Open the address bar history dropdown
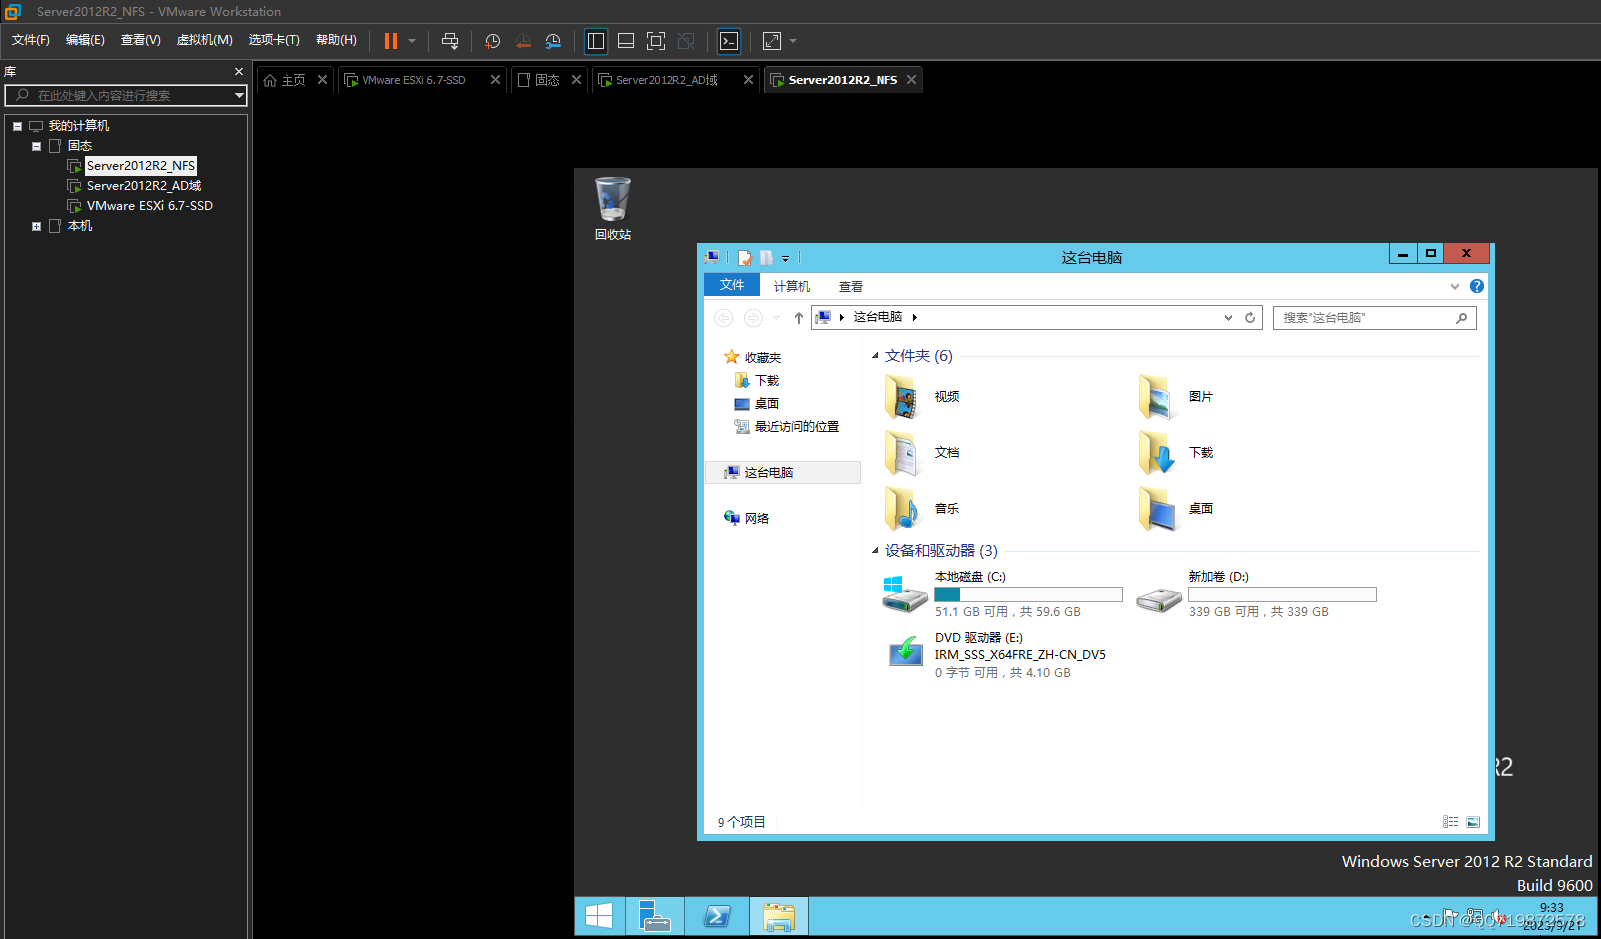The image size is (1601, 939). click(1228, 318)
